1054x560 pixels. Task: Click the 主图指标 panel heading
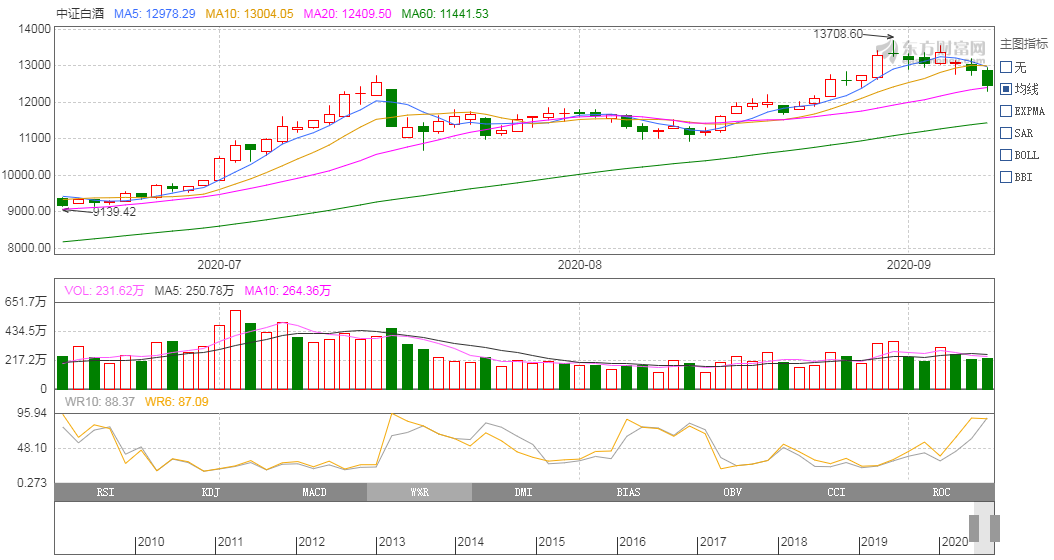click(1024, 44)
